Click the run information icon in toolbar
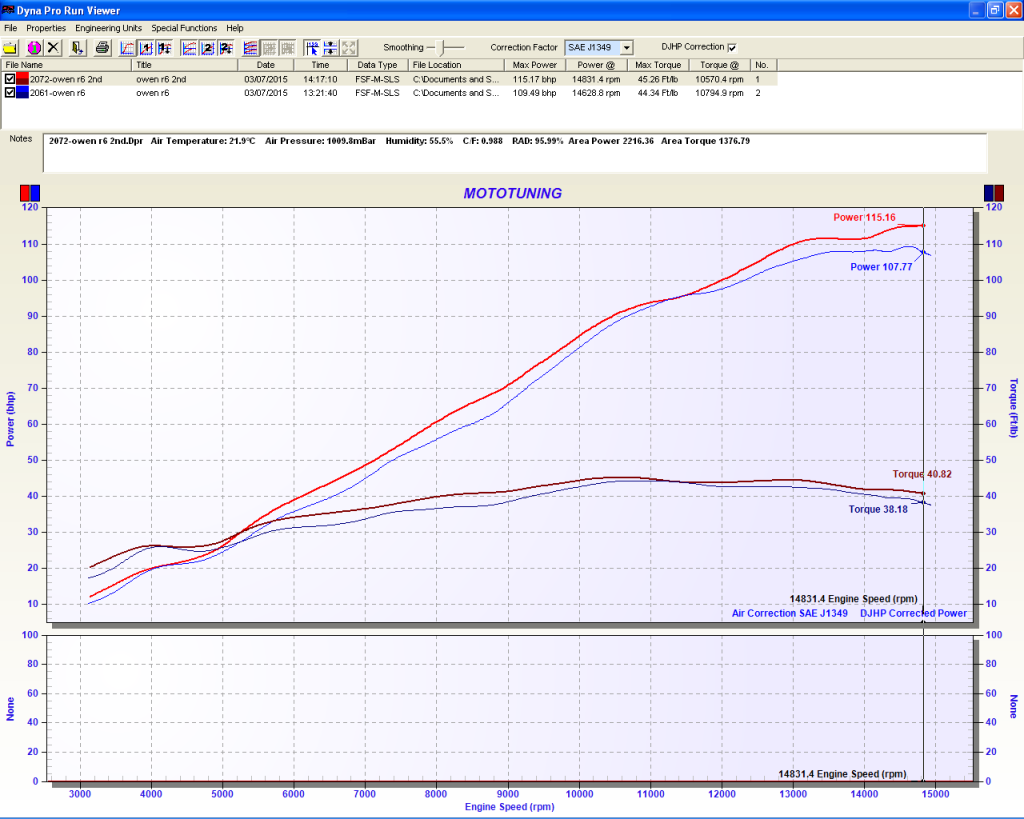 33,47
